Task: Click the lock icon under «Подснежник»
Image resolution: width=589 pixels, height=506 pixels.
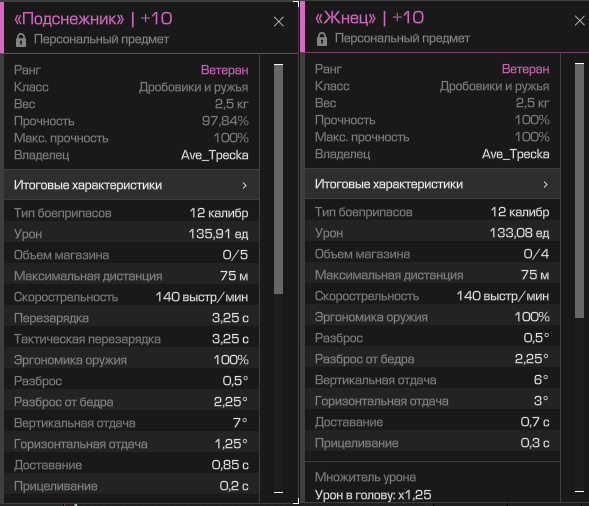Action: pos(21,40)
